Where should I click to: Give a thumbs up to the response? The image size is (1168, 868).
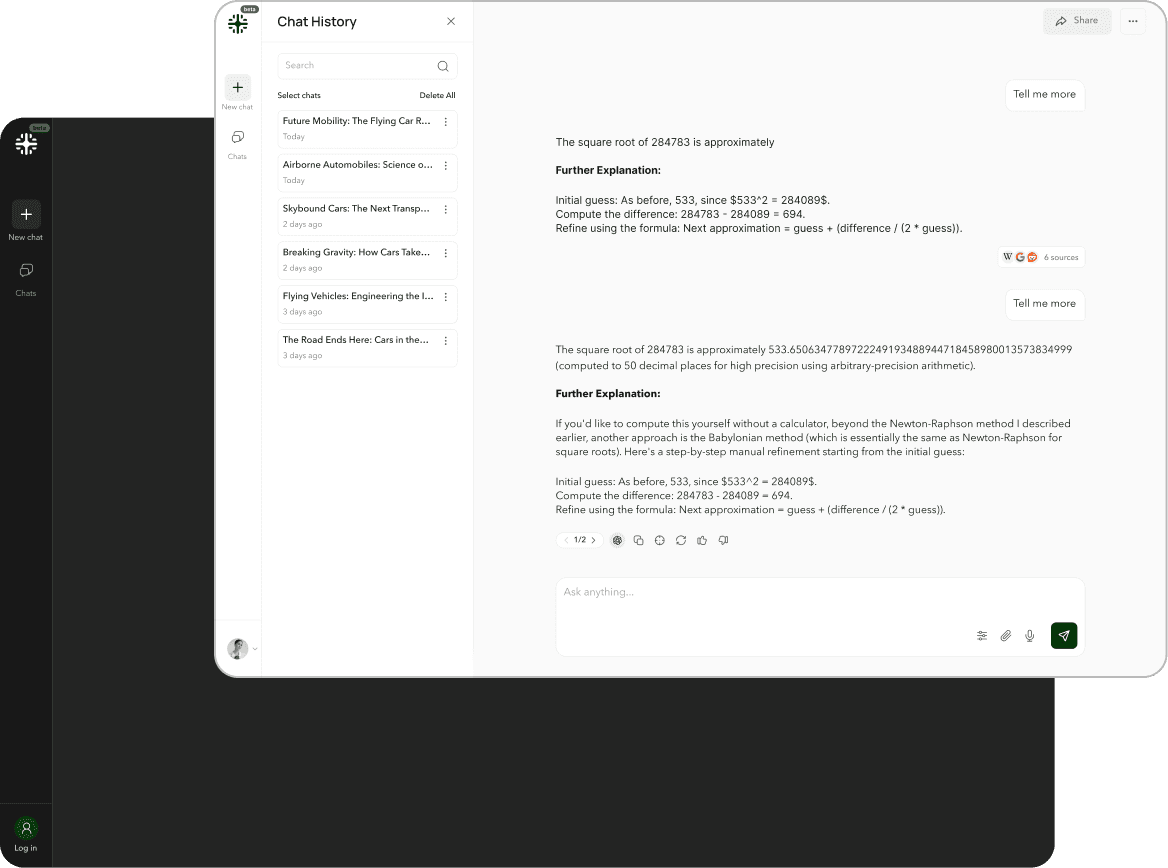pos(701,540)
